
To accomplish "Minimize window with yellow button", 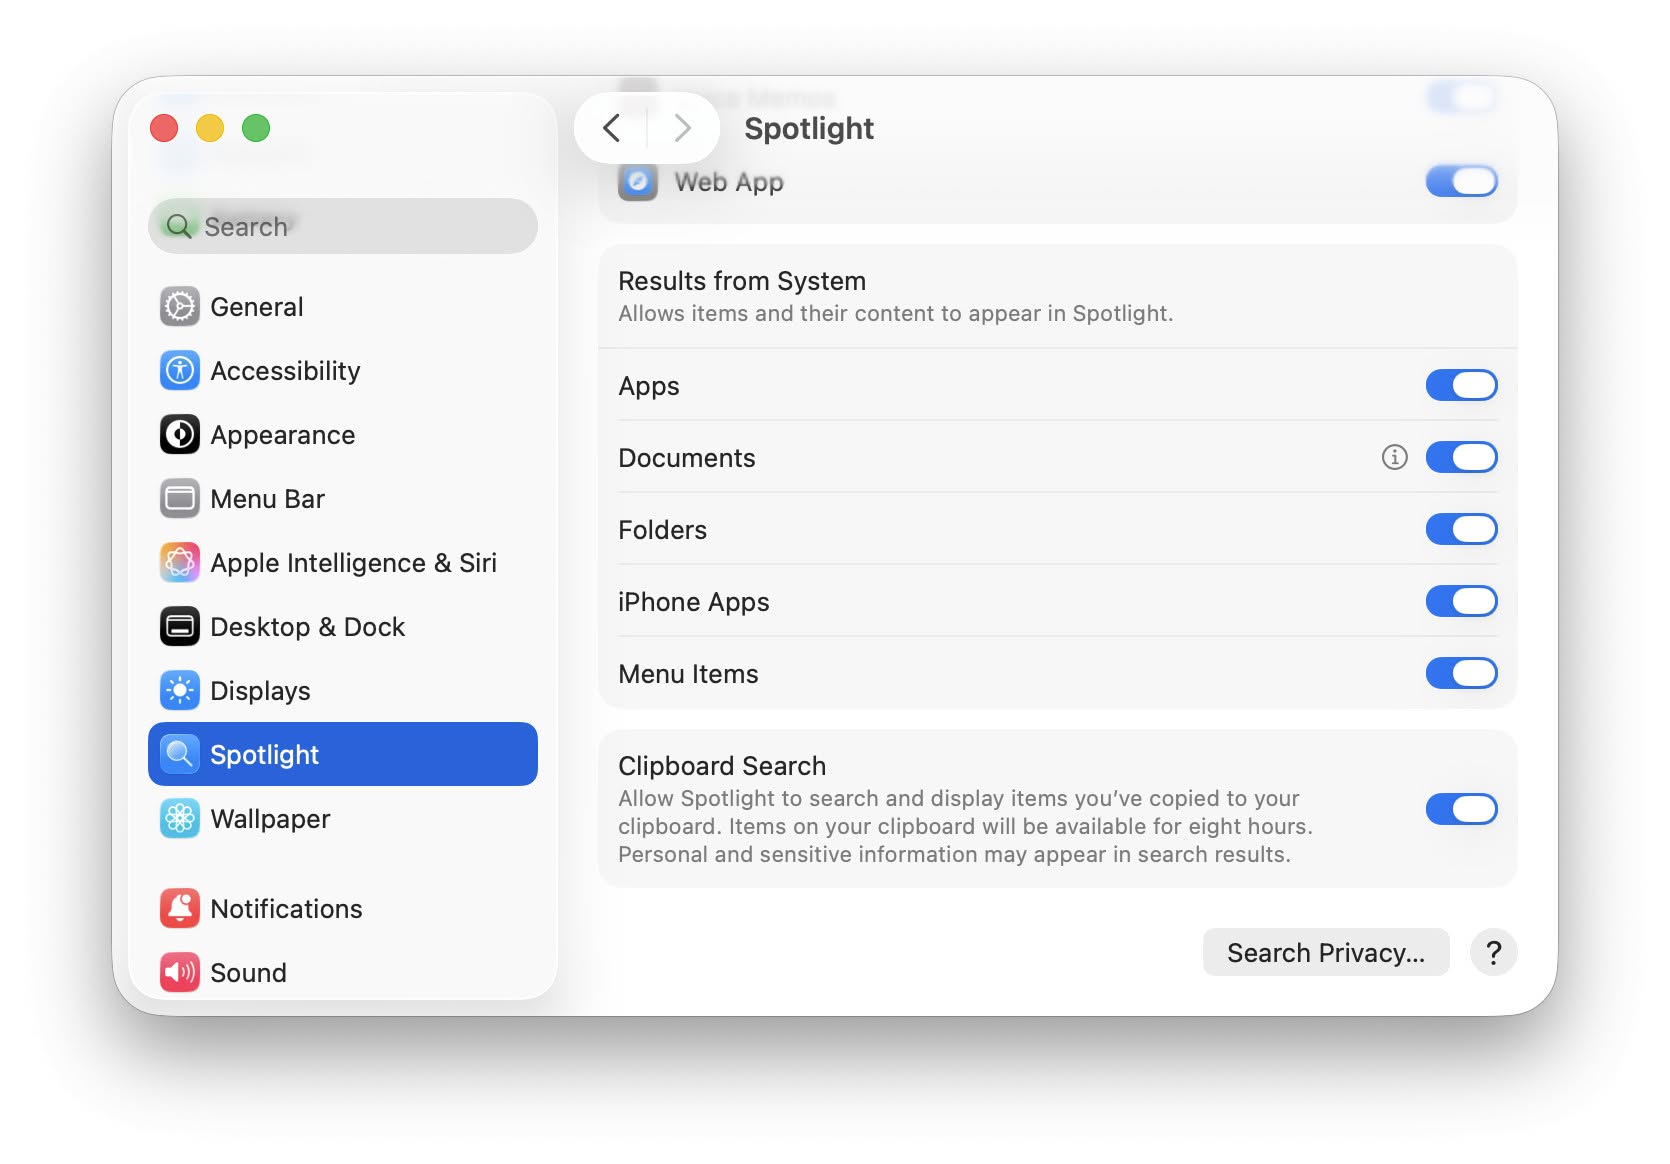I will [210, 128].
